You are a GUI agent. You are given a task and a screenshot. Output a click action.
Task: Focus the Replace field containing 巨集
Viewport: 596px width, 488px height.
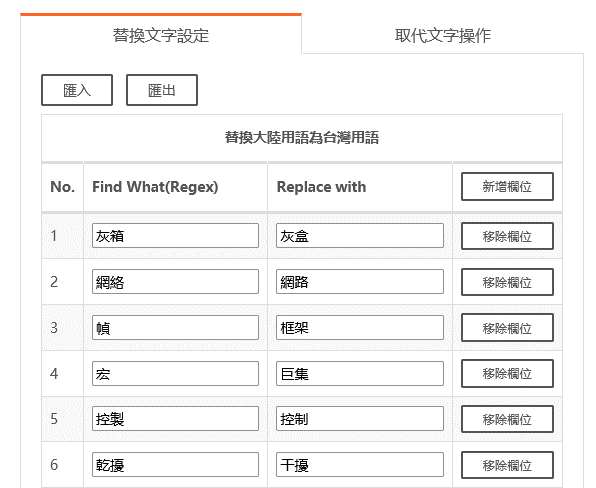(360, 374)
